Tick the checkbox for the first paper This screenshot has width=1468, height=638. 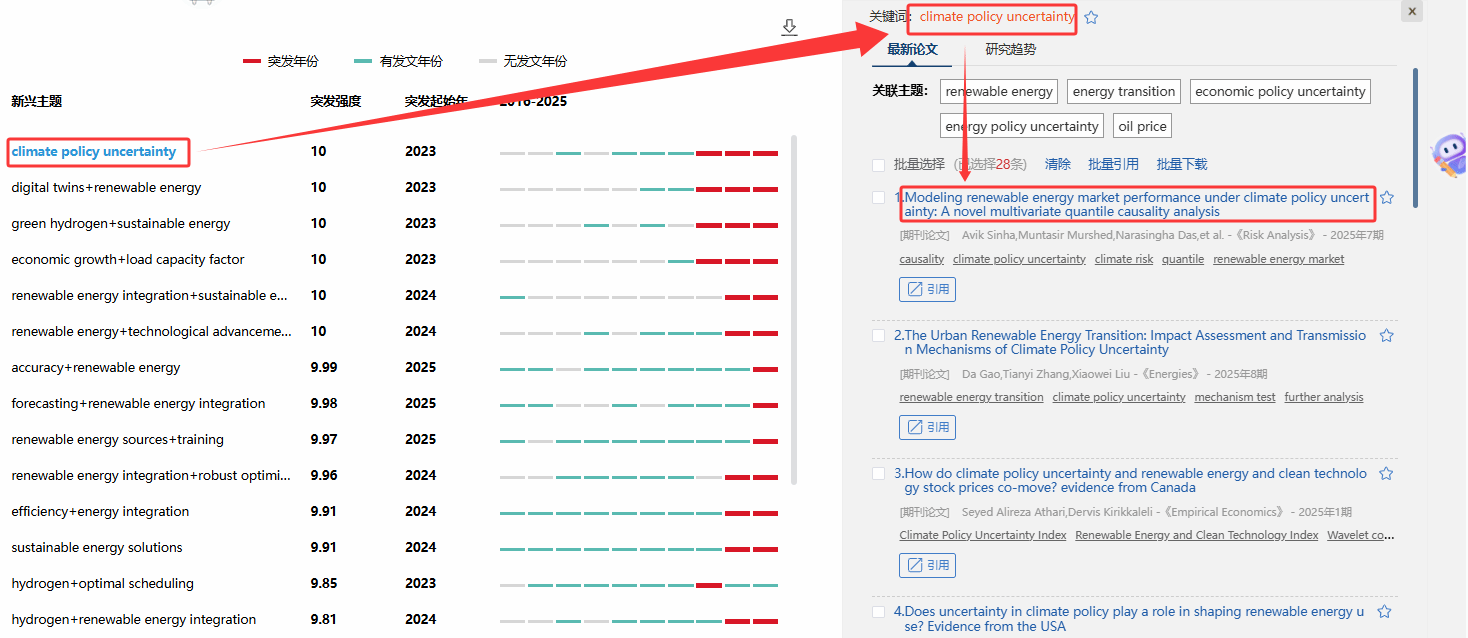pyautogui.click(x=878, y=198)
